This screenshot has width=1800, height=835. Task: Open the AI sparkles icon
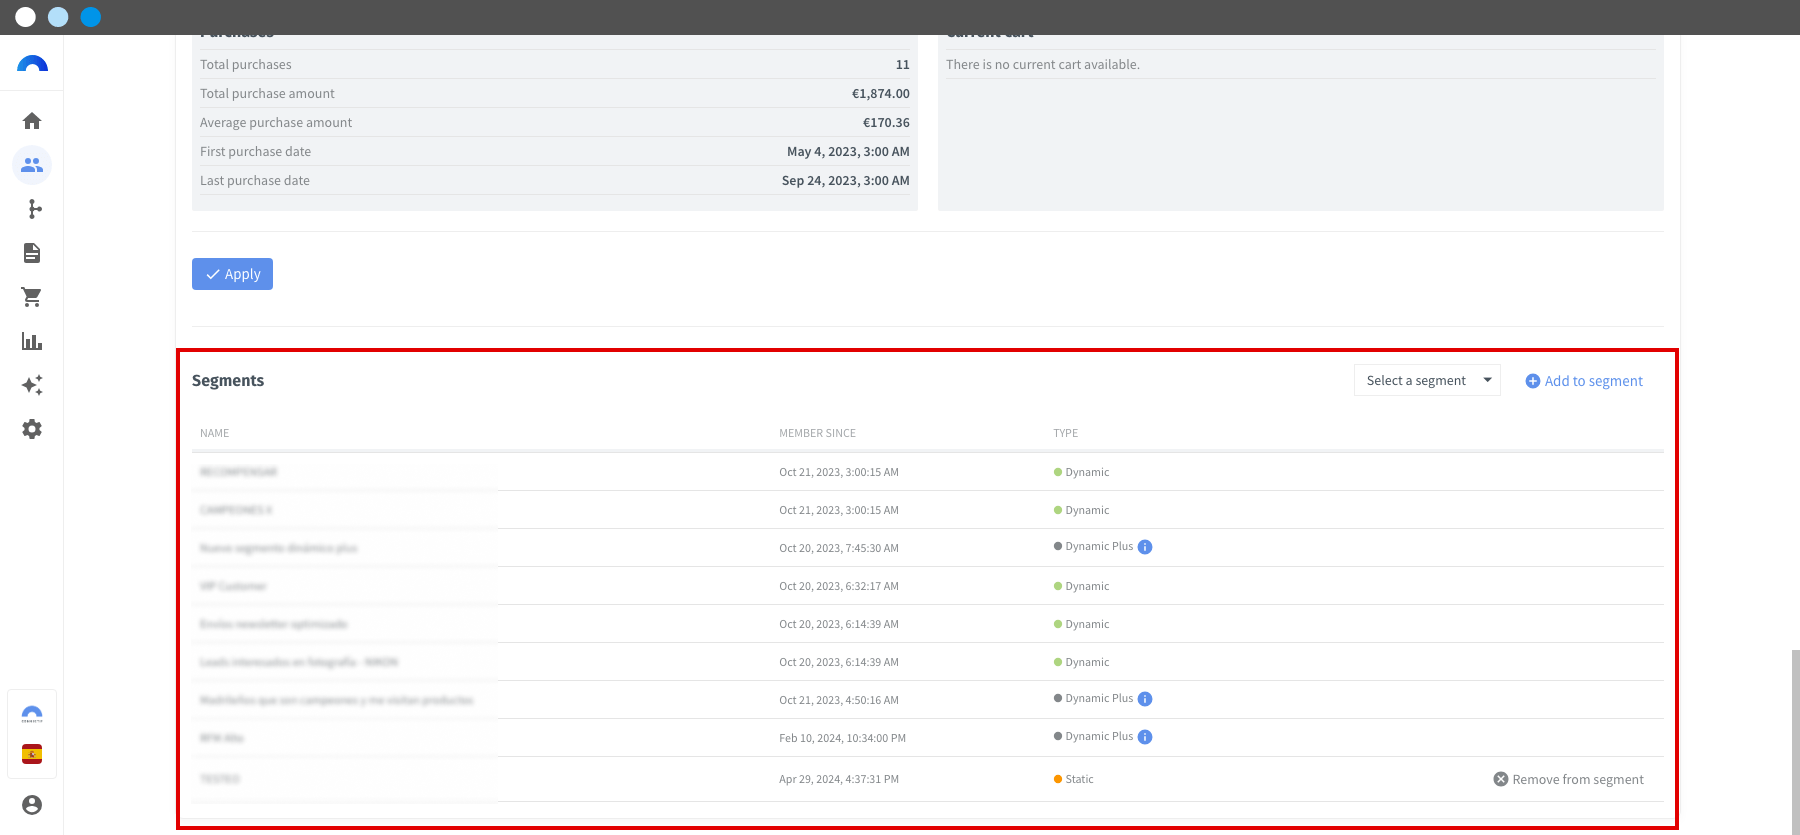coord(32,385)
